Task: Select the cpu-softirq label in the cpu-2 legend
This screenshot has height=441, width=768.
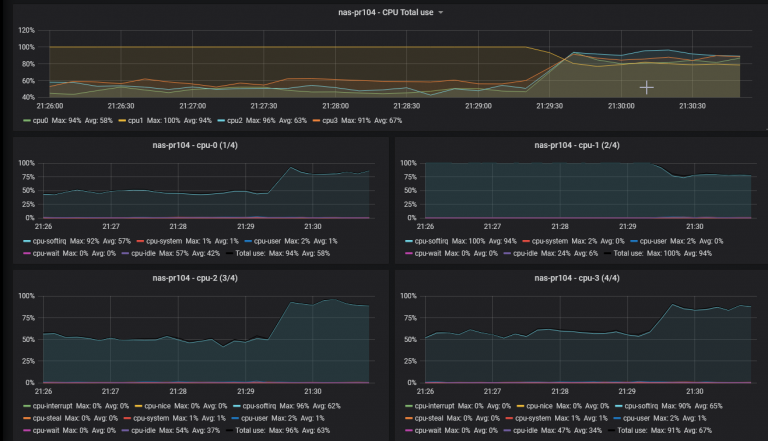Action: pos(259,406)
